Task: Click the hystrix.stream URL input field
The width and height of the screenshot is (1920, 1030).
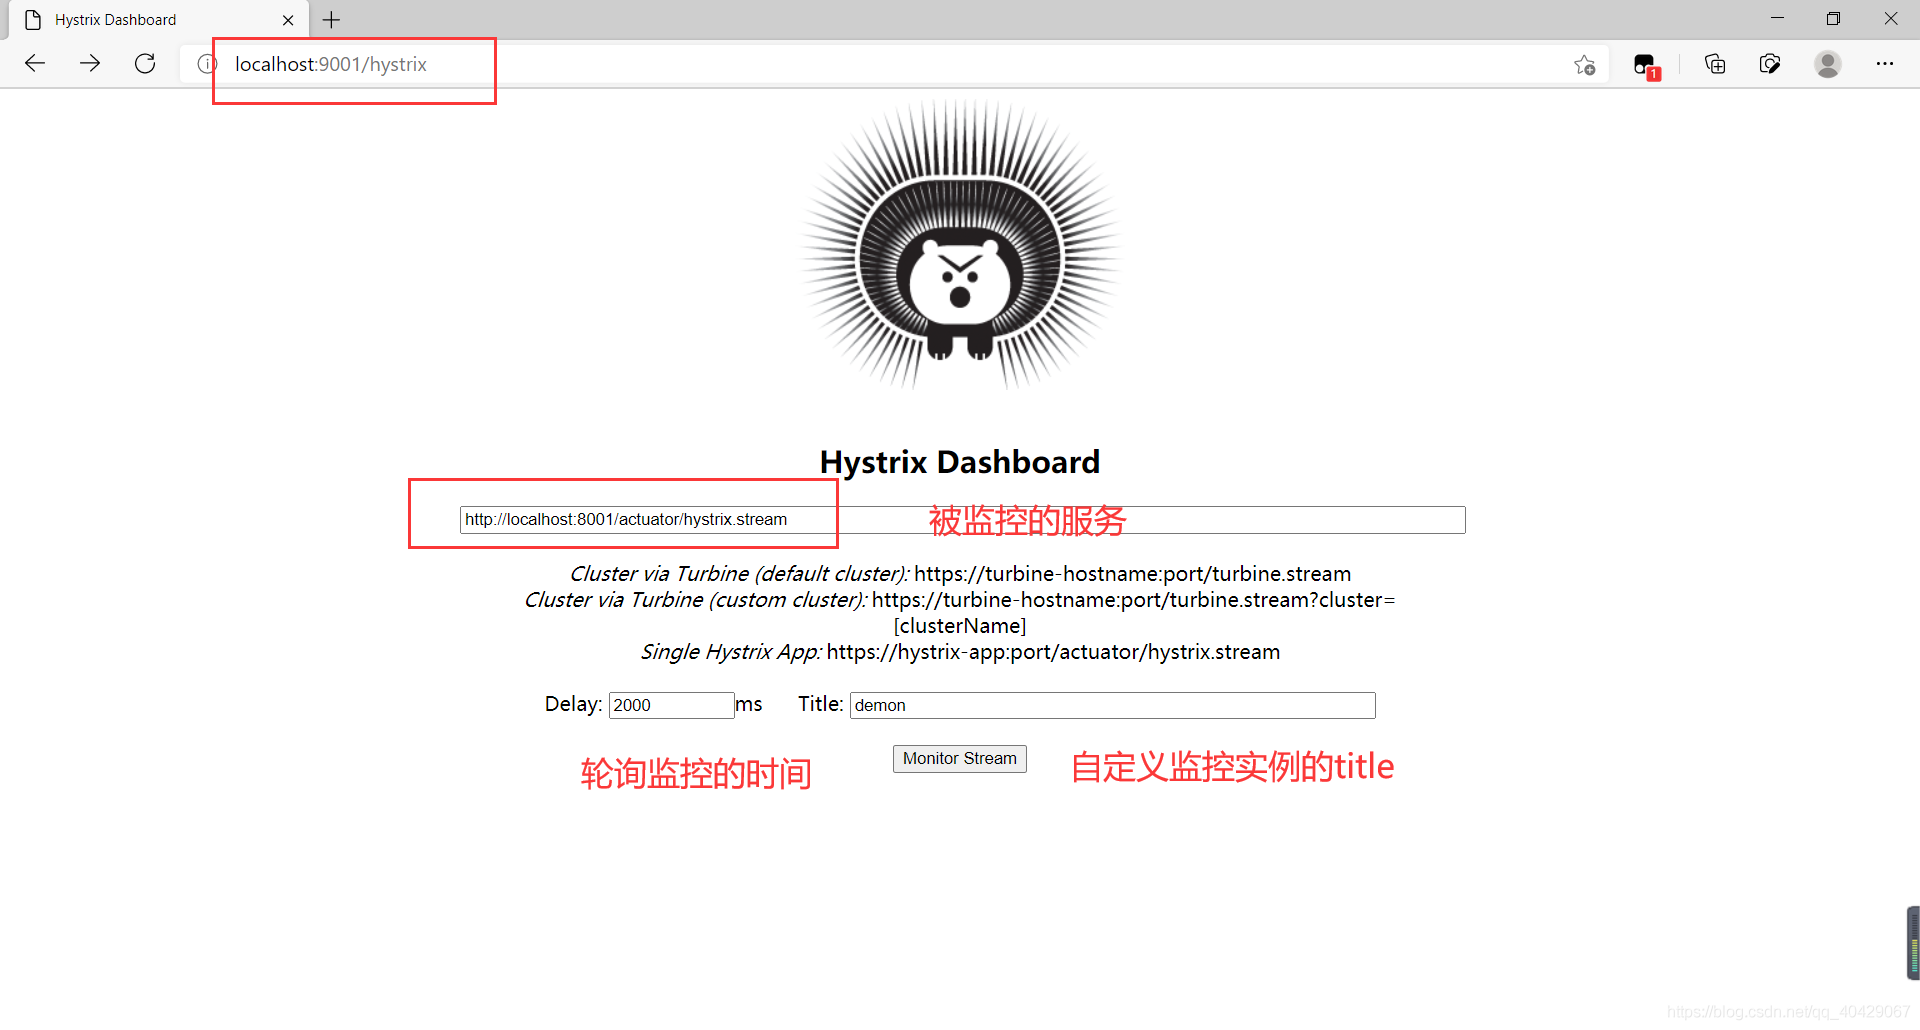Action: (646, 519)
